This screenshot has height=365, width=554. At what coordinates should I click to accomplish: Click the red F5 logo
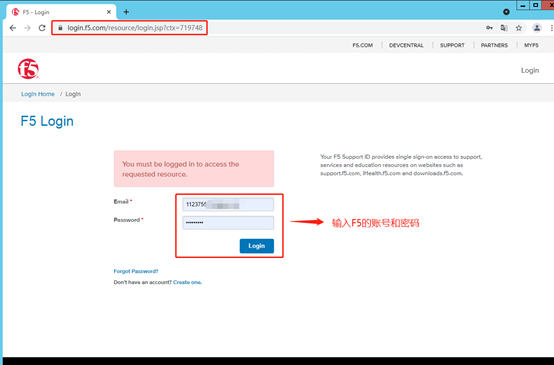[28, 69]
